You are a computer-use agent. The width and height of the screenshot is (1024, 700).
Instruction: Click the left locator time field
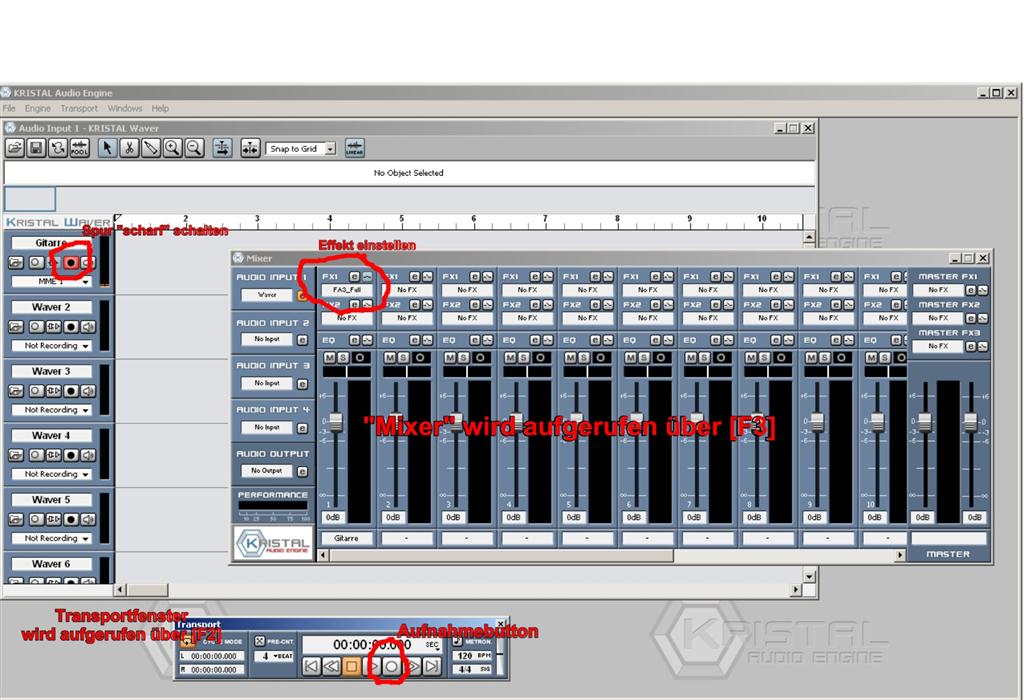pos(213,656)
